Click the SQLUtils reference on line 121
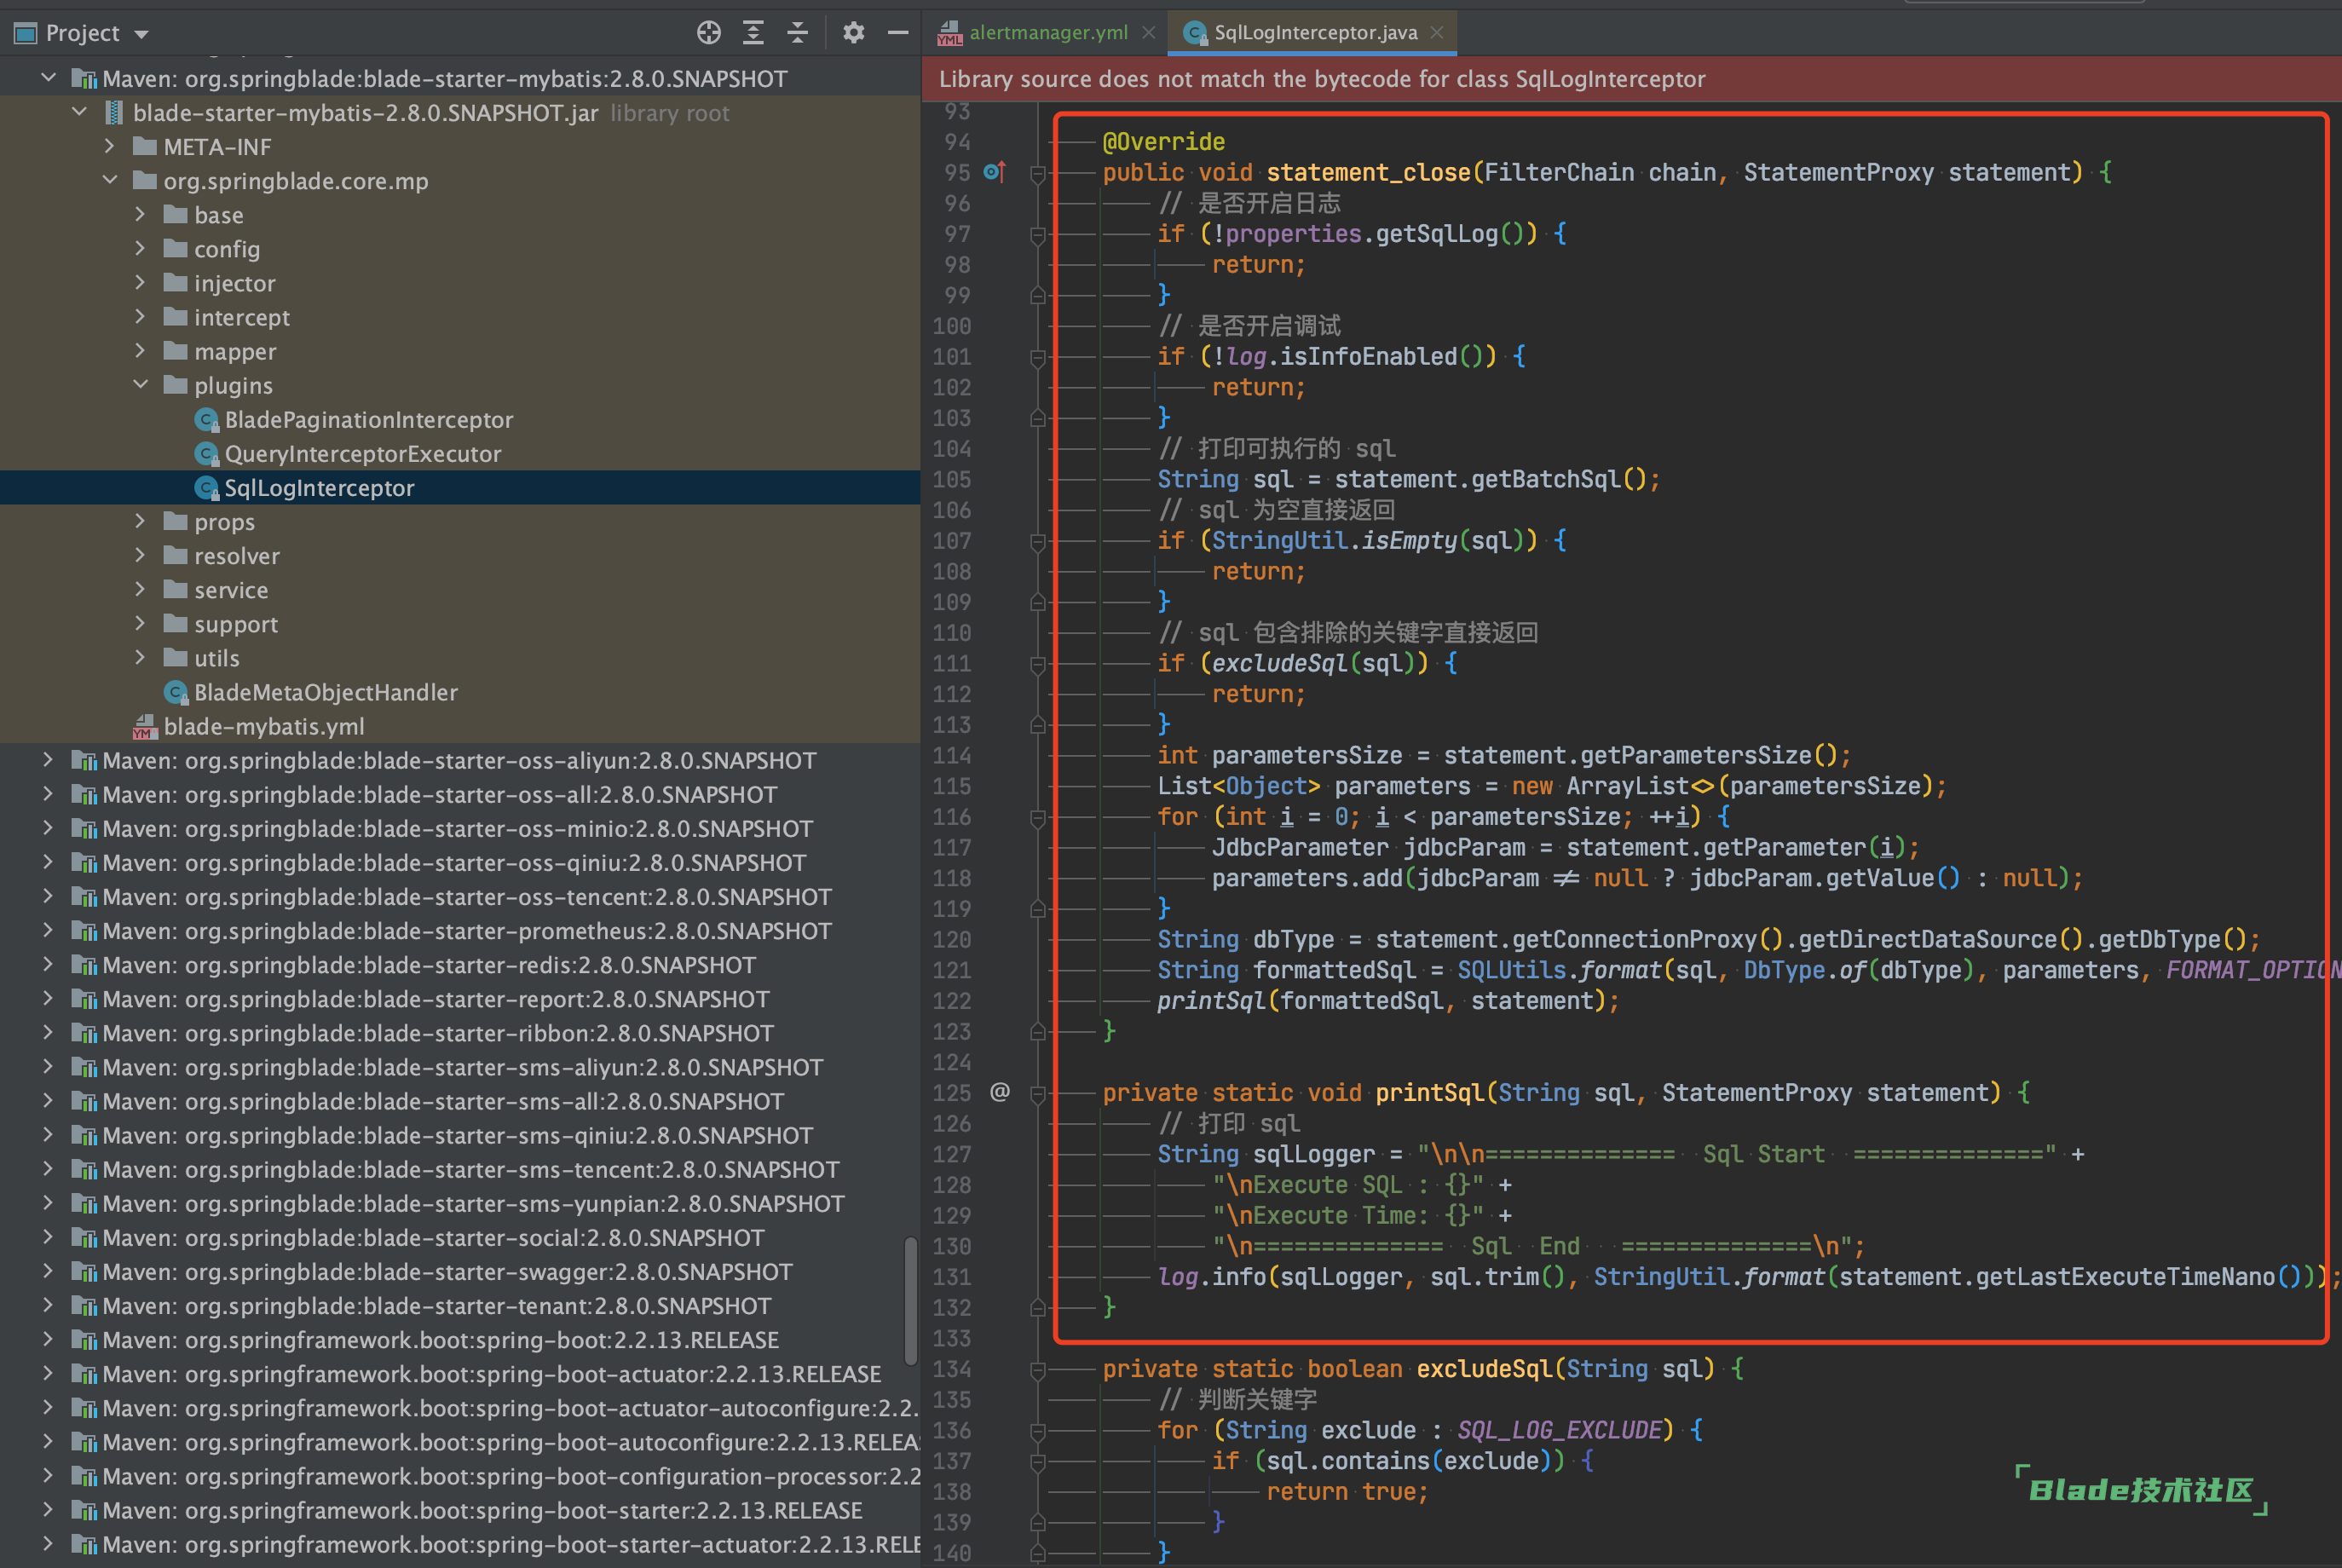The image size is (2342, 1568). (x=1511, y=970)
